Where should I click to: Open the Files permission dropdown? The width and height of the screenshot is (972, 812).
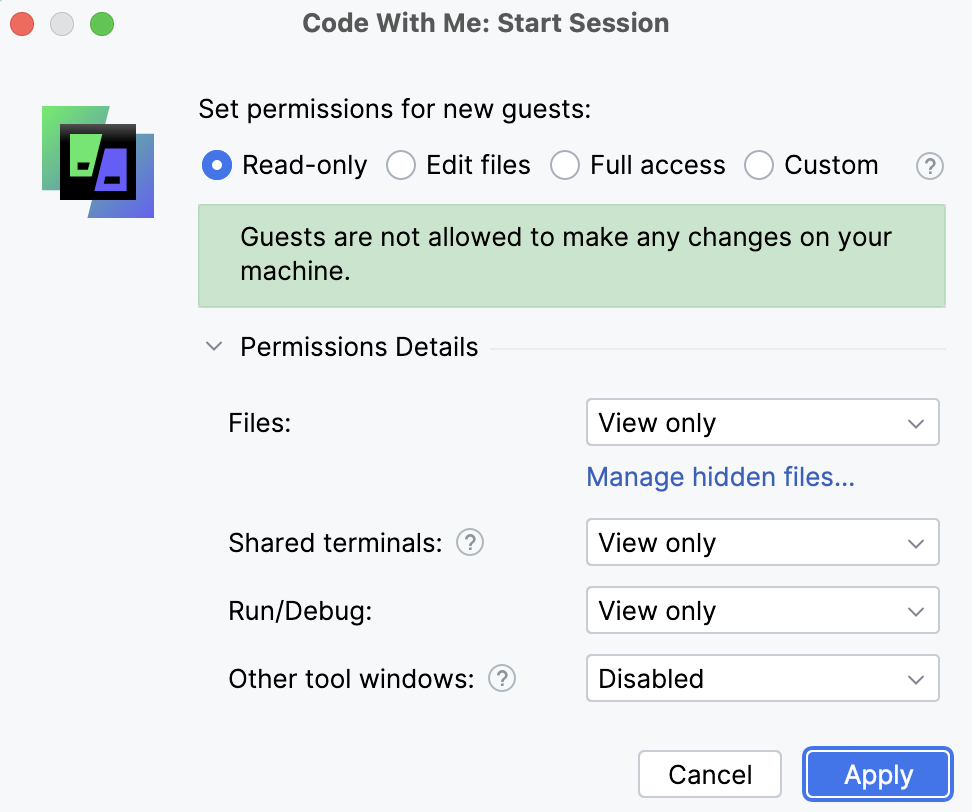coord(762,423)
